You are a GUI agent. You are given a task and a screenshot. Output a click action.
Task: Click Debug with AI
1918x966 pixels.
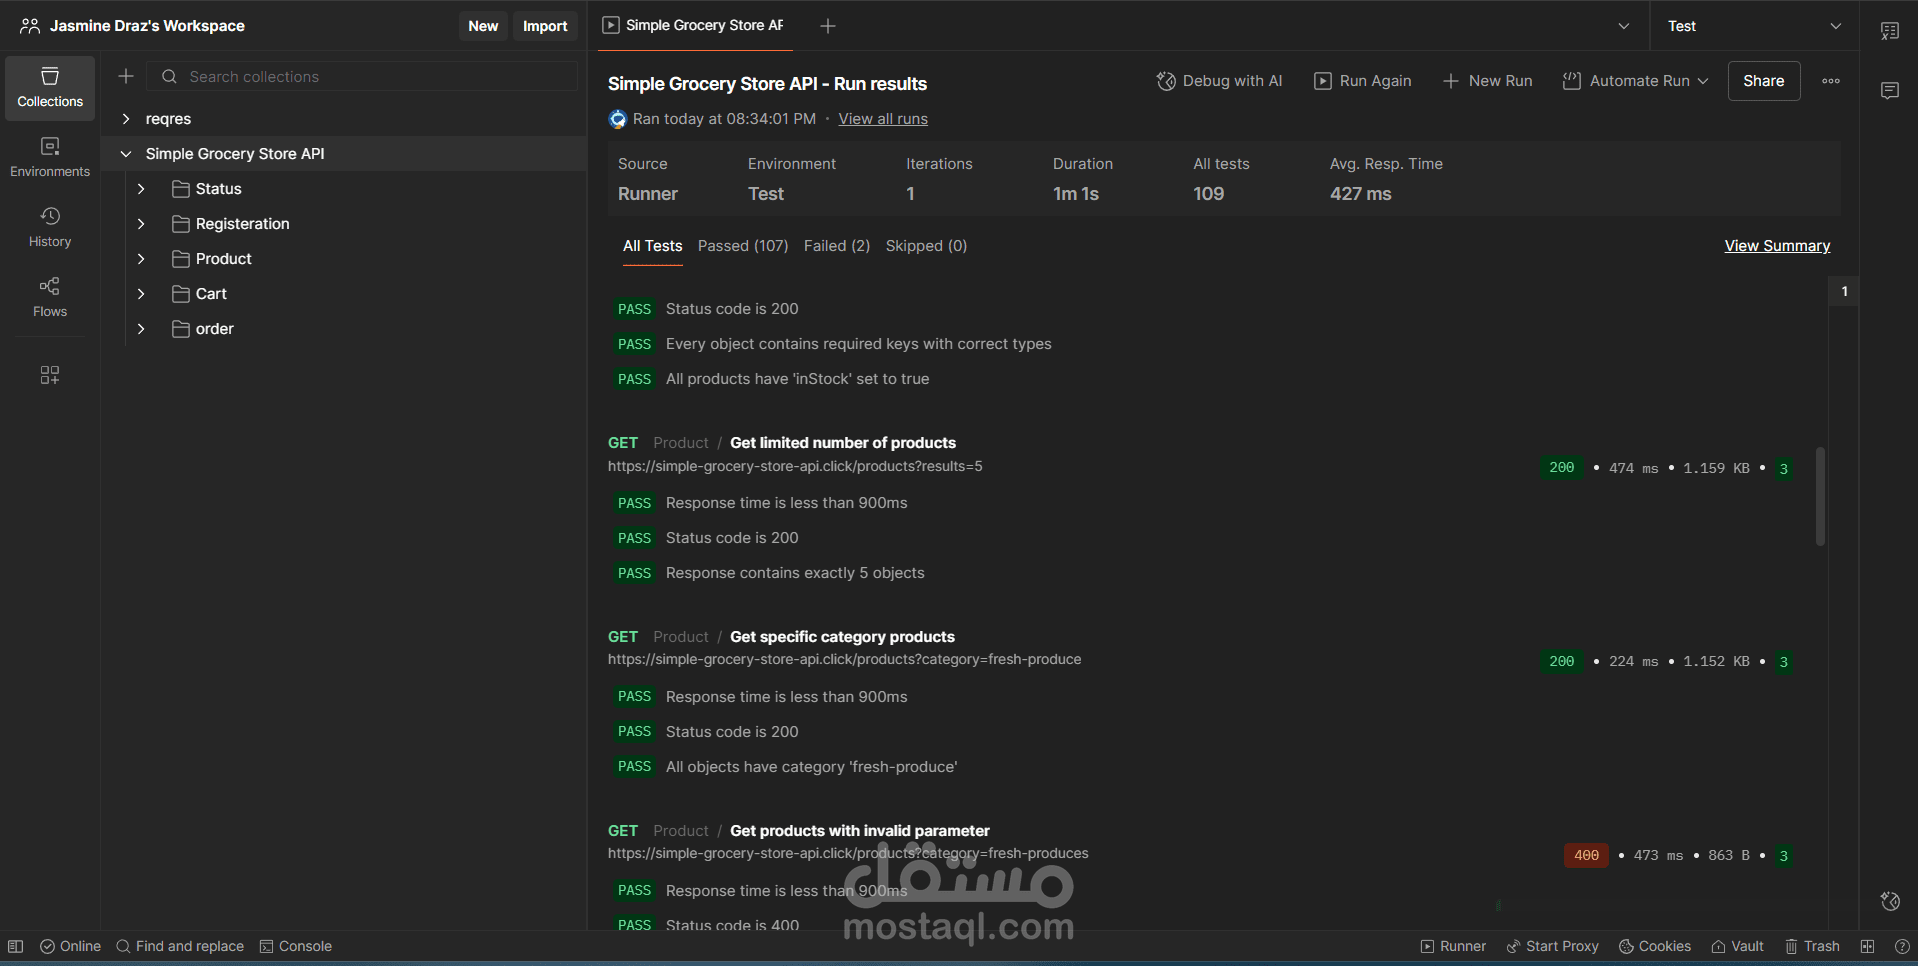click(x=1220, y=81)
